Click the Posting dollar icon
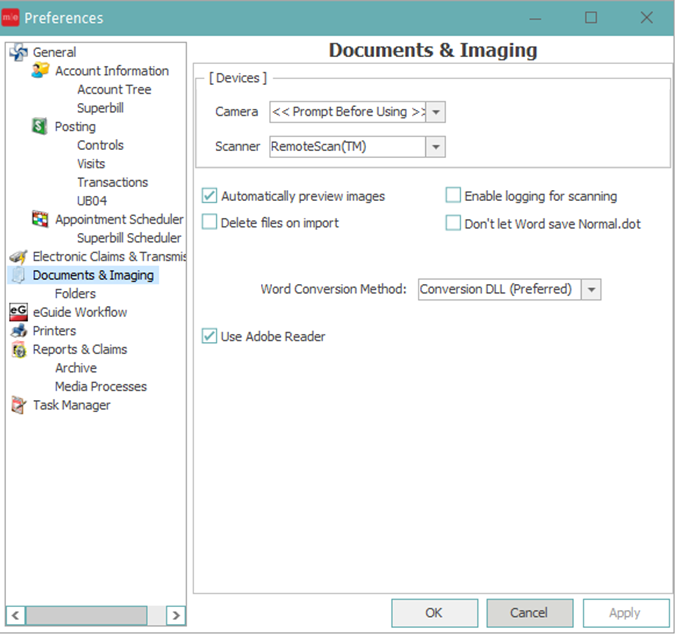This screenshot has width=677, height=637. [x=40, y=127]
